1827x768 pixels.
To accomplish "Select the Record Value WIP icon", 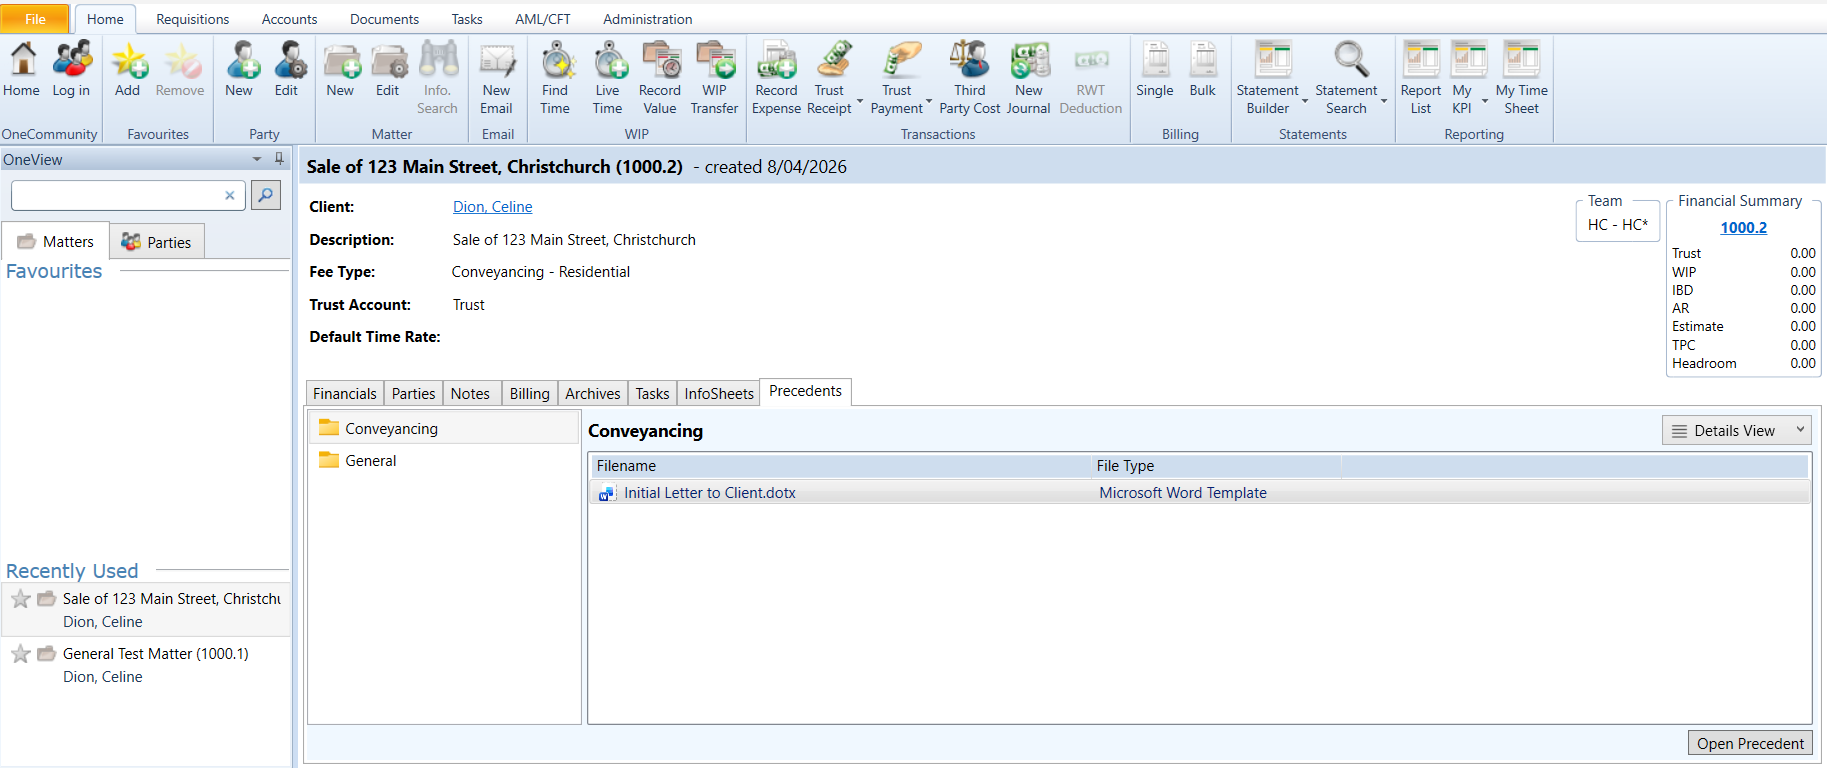I will (x=660, y=78).
